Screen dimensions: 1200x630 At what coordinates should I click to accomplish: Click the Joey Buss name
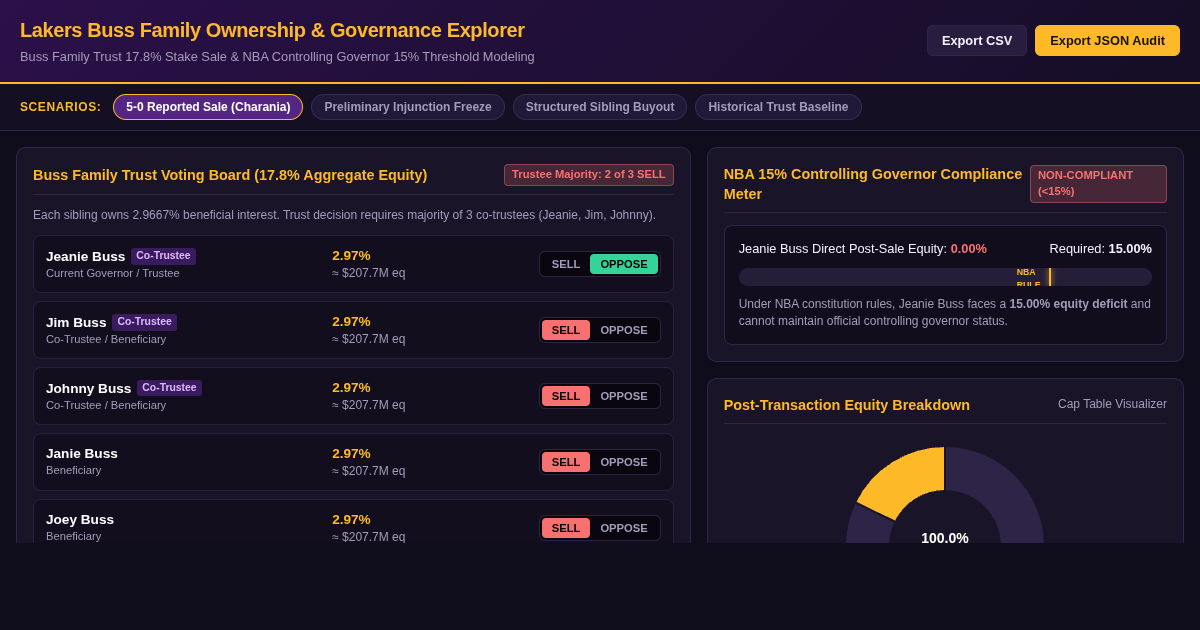[80, 520]
